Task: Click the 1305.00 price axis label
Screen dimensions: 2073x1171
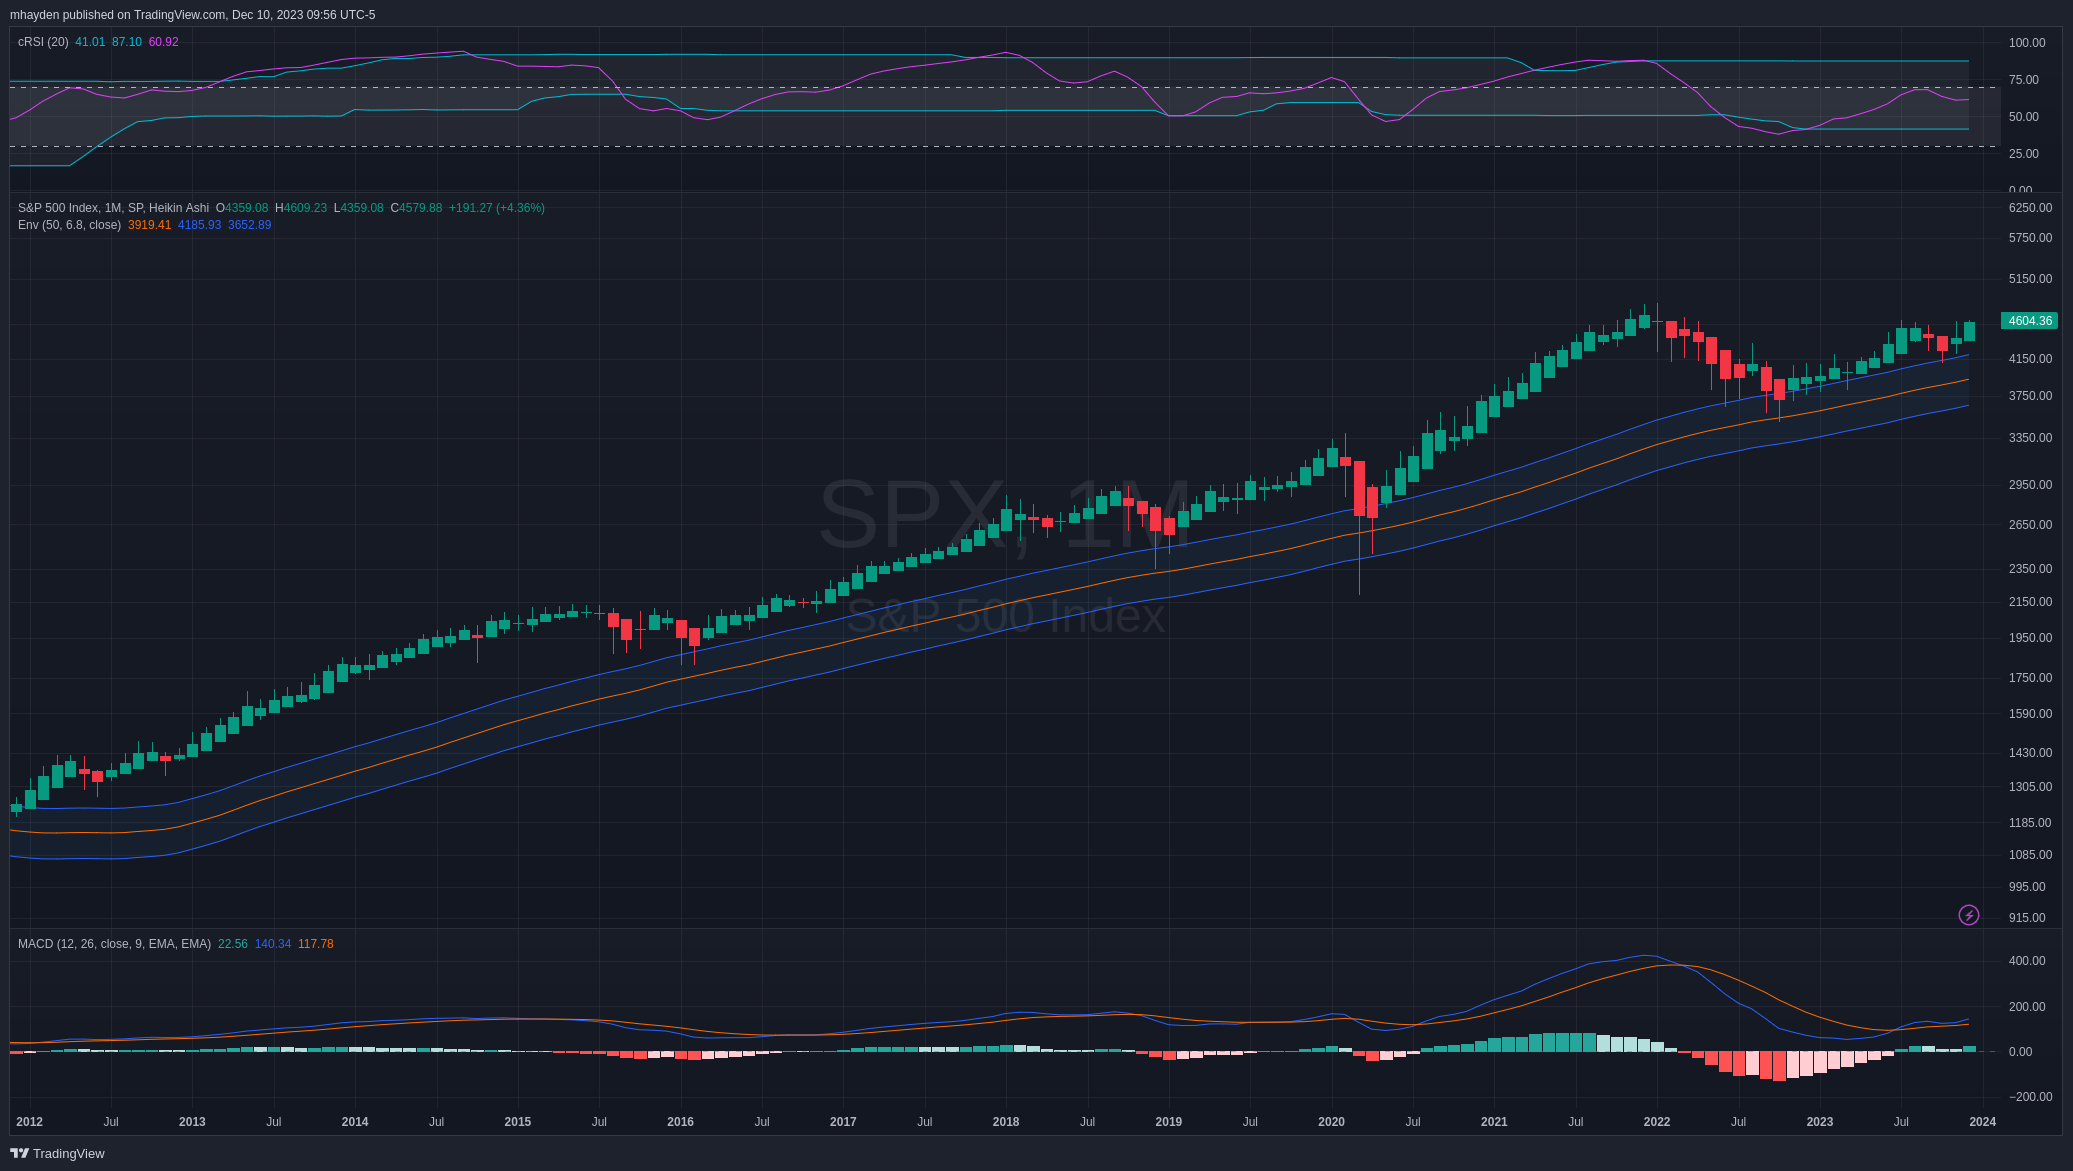Action: coord(2030,787)
